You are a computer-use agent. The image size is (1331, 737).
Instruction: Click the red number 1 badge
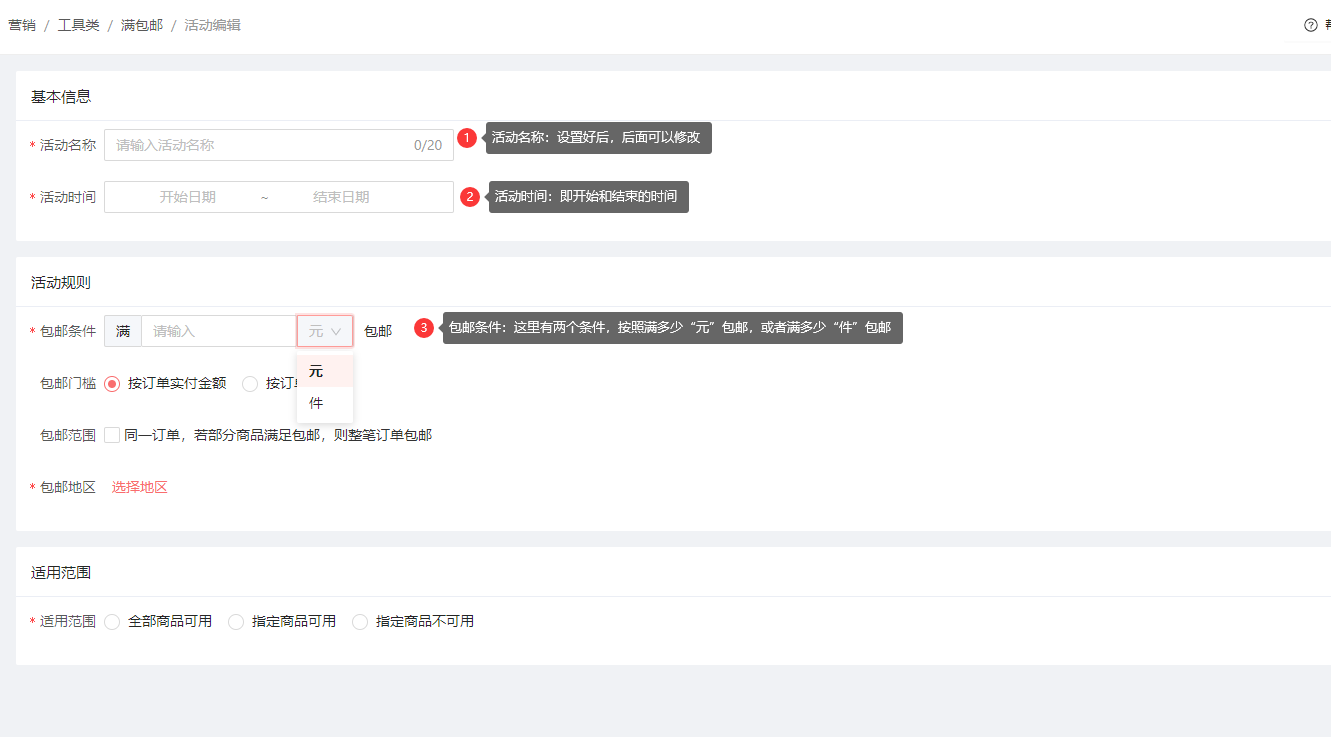pyautogui.click(x=466, y=138)
